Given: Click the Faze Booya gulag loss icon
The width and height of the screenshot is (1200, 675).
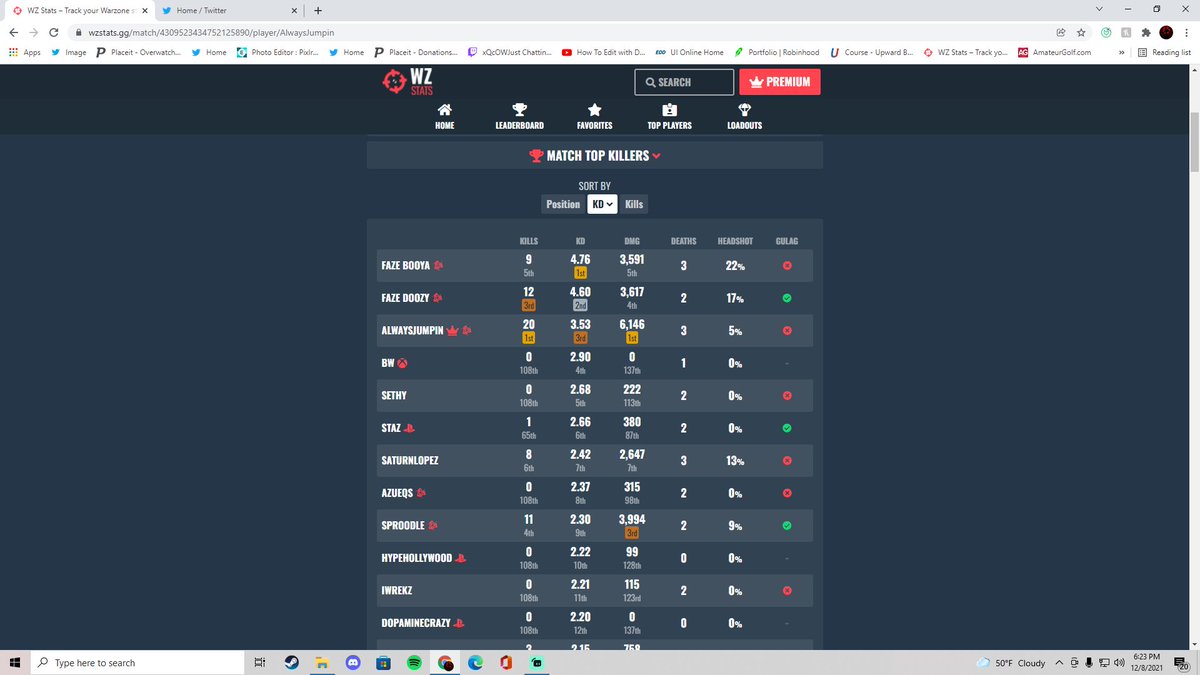Looking at the screenshot, I should point(787,266).
